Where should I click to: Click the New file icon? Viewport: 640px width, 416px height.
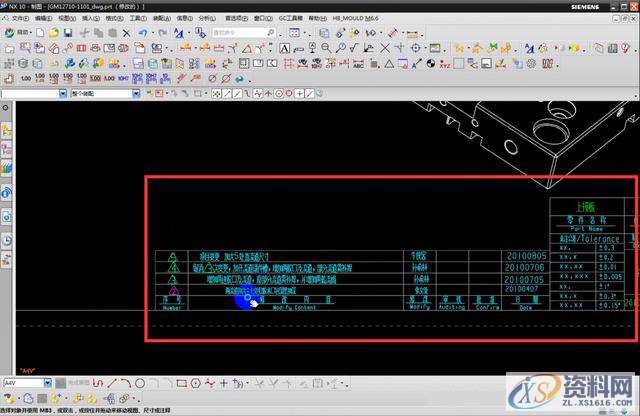pyautogui.click(x=40, y=32)
